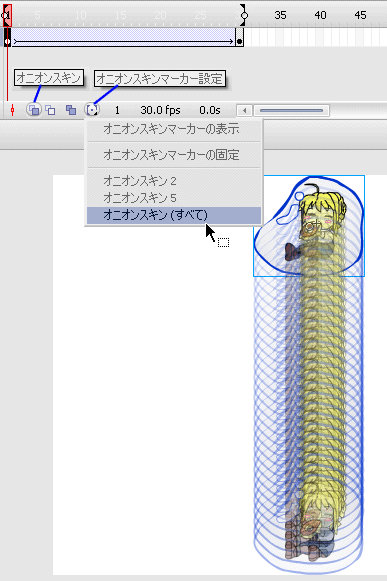This screenshot has width=387, height=581.
Task: Click the current frame number 1
Action: pos(117,110)
